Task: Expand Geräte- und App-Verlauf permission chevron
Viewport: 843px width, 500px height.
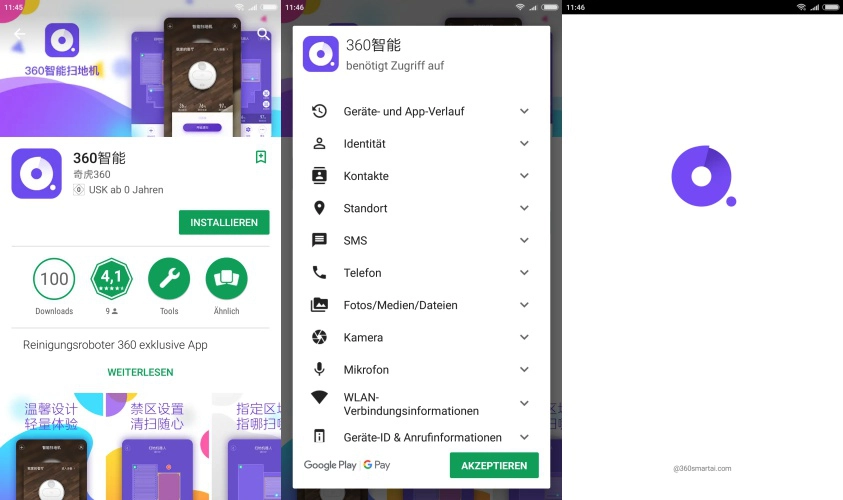Action: click(x=524, y=111)
